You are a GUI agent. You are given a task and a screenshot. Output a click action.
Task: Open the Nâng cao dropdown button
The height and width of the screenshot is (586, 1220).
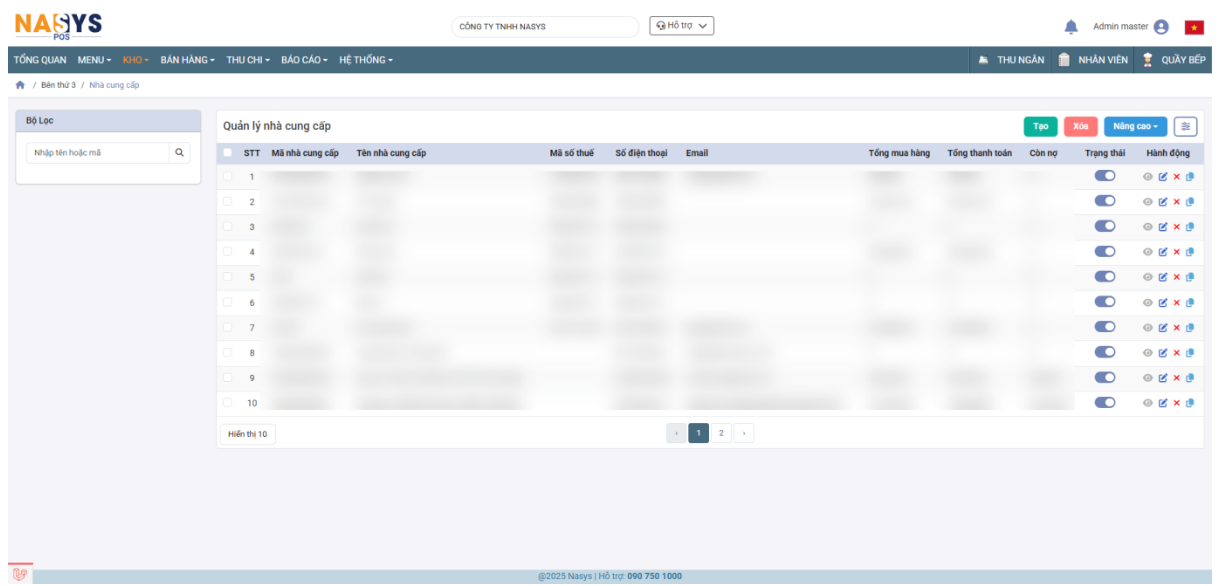pyautogui.click(x=1135, y=127)
